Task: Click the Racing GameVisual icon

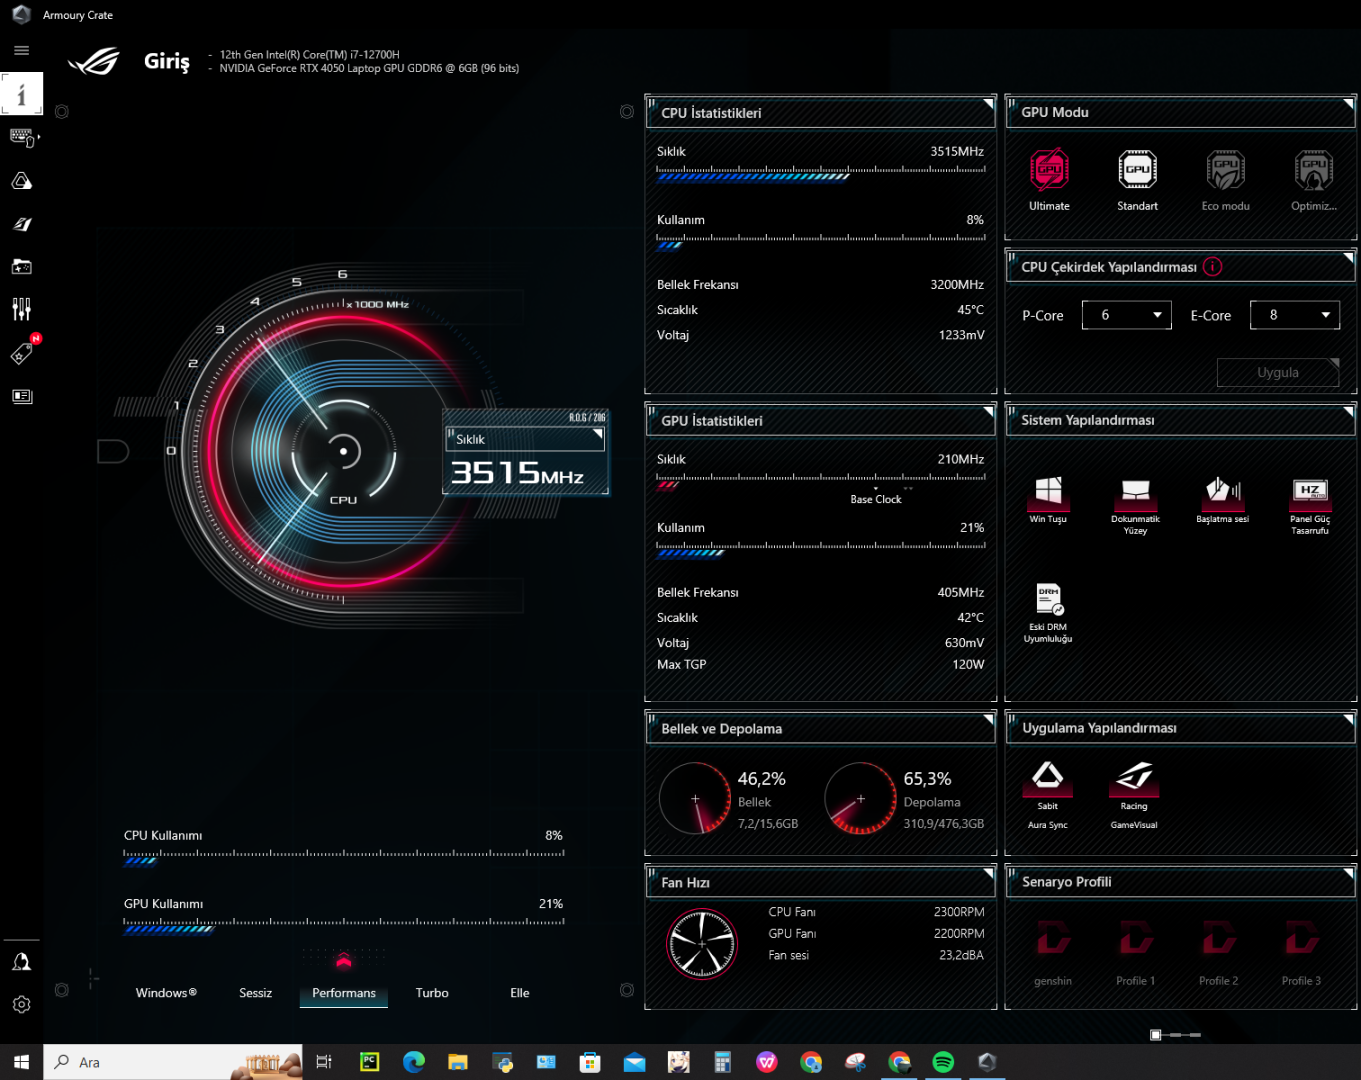Action: tap(1134, 777)
